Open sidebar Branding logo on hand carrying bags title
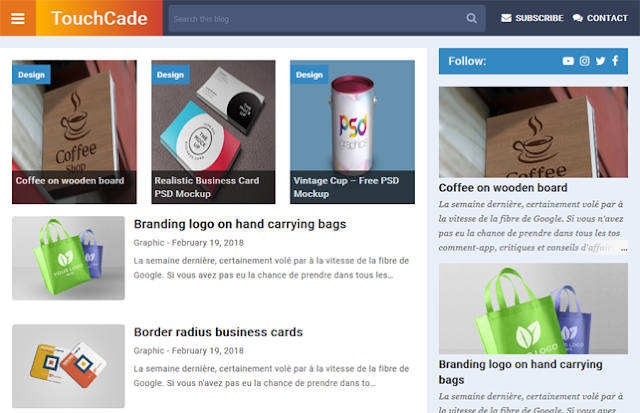The height and width of the screenshot is (413, 640). (520, 372)
